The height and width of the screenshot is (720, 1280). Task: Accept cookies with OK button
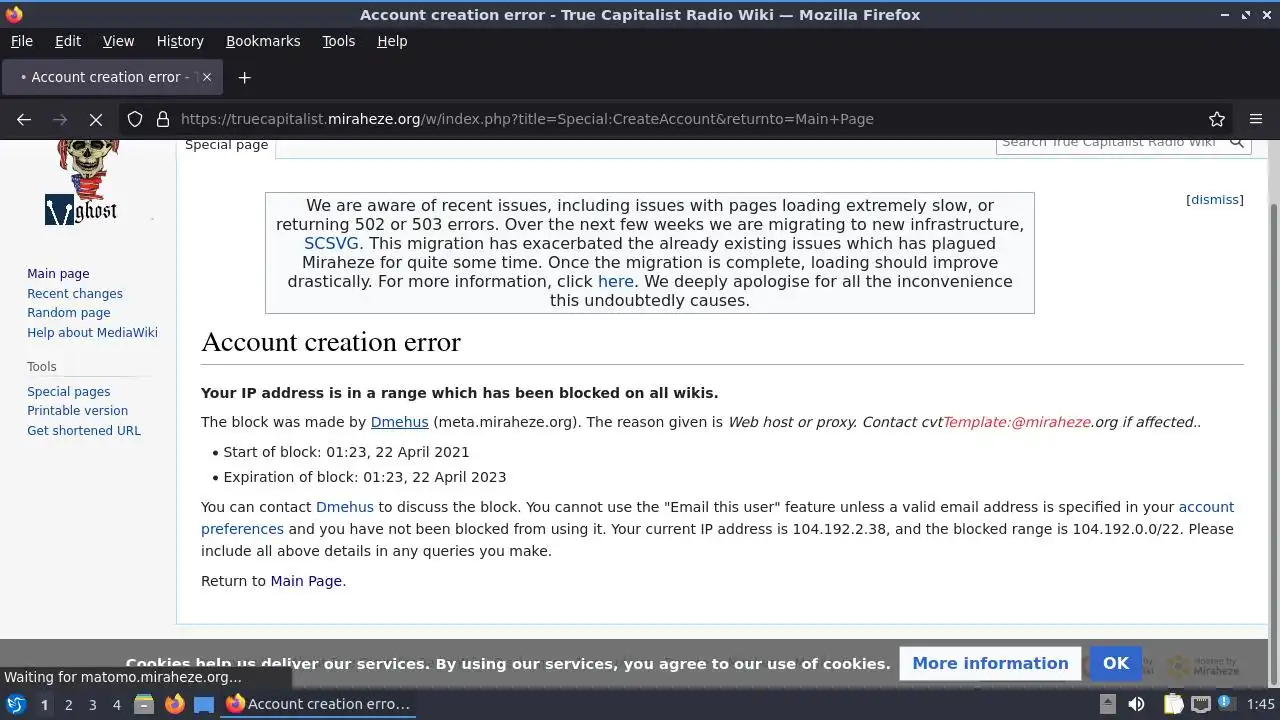tap(1116, 664)
